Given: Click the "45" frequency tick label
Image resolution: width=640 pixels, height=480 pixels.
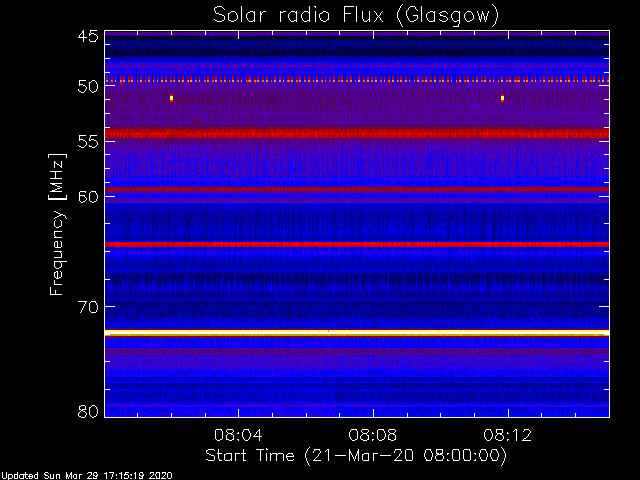Looking at the screenshot, I should click(x=88, y=36).
